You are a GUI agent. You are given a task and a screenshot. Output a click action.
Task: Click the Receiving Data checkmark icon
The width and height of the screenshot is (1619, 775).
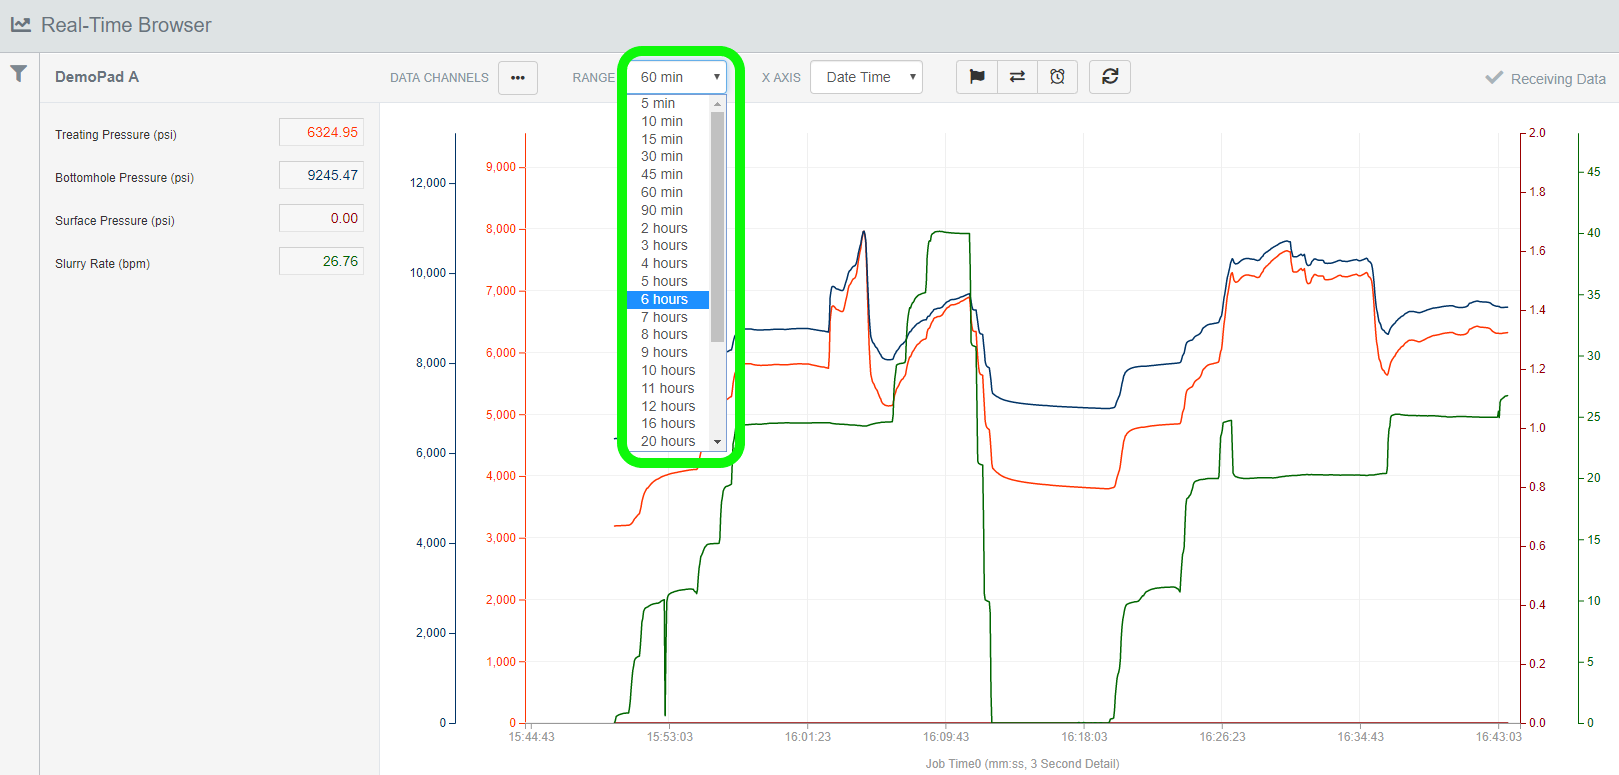1494,78
